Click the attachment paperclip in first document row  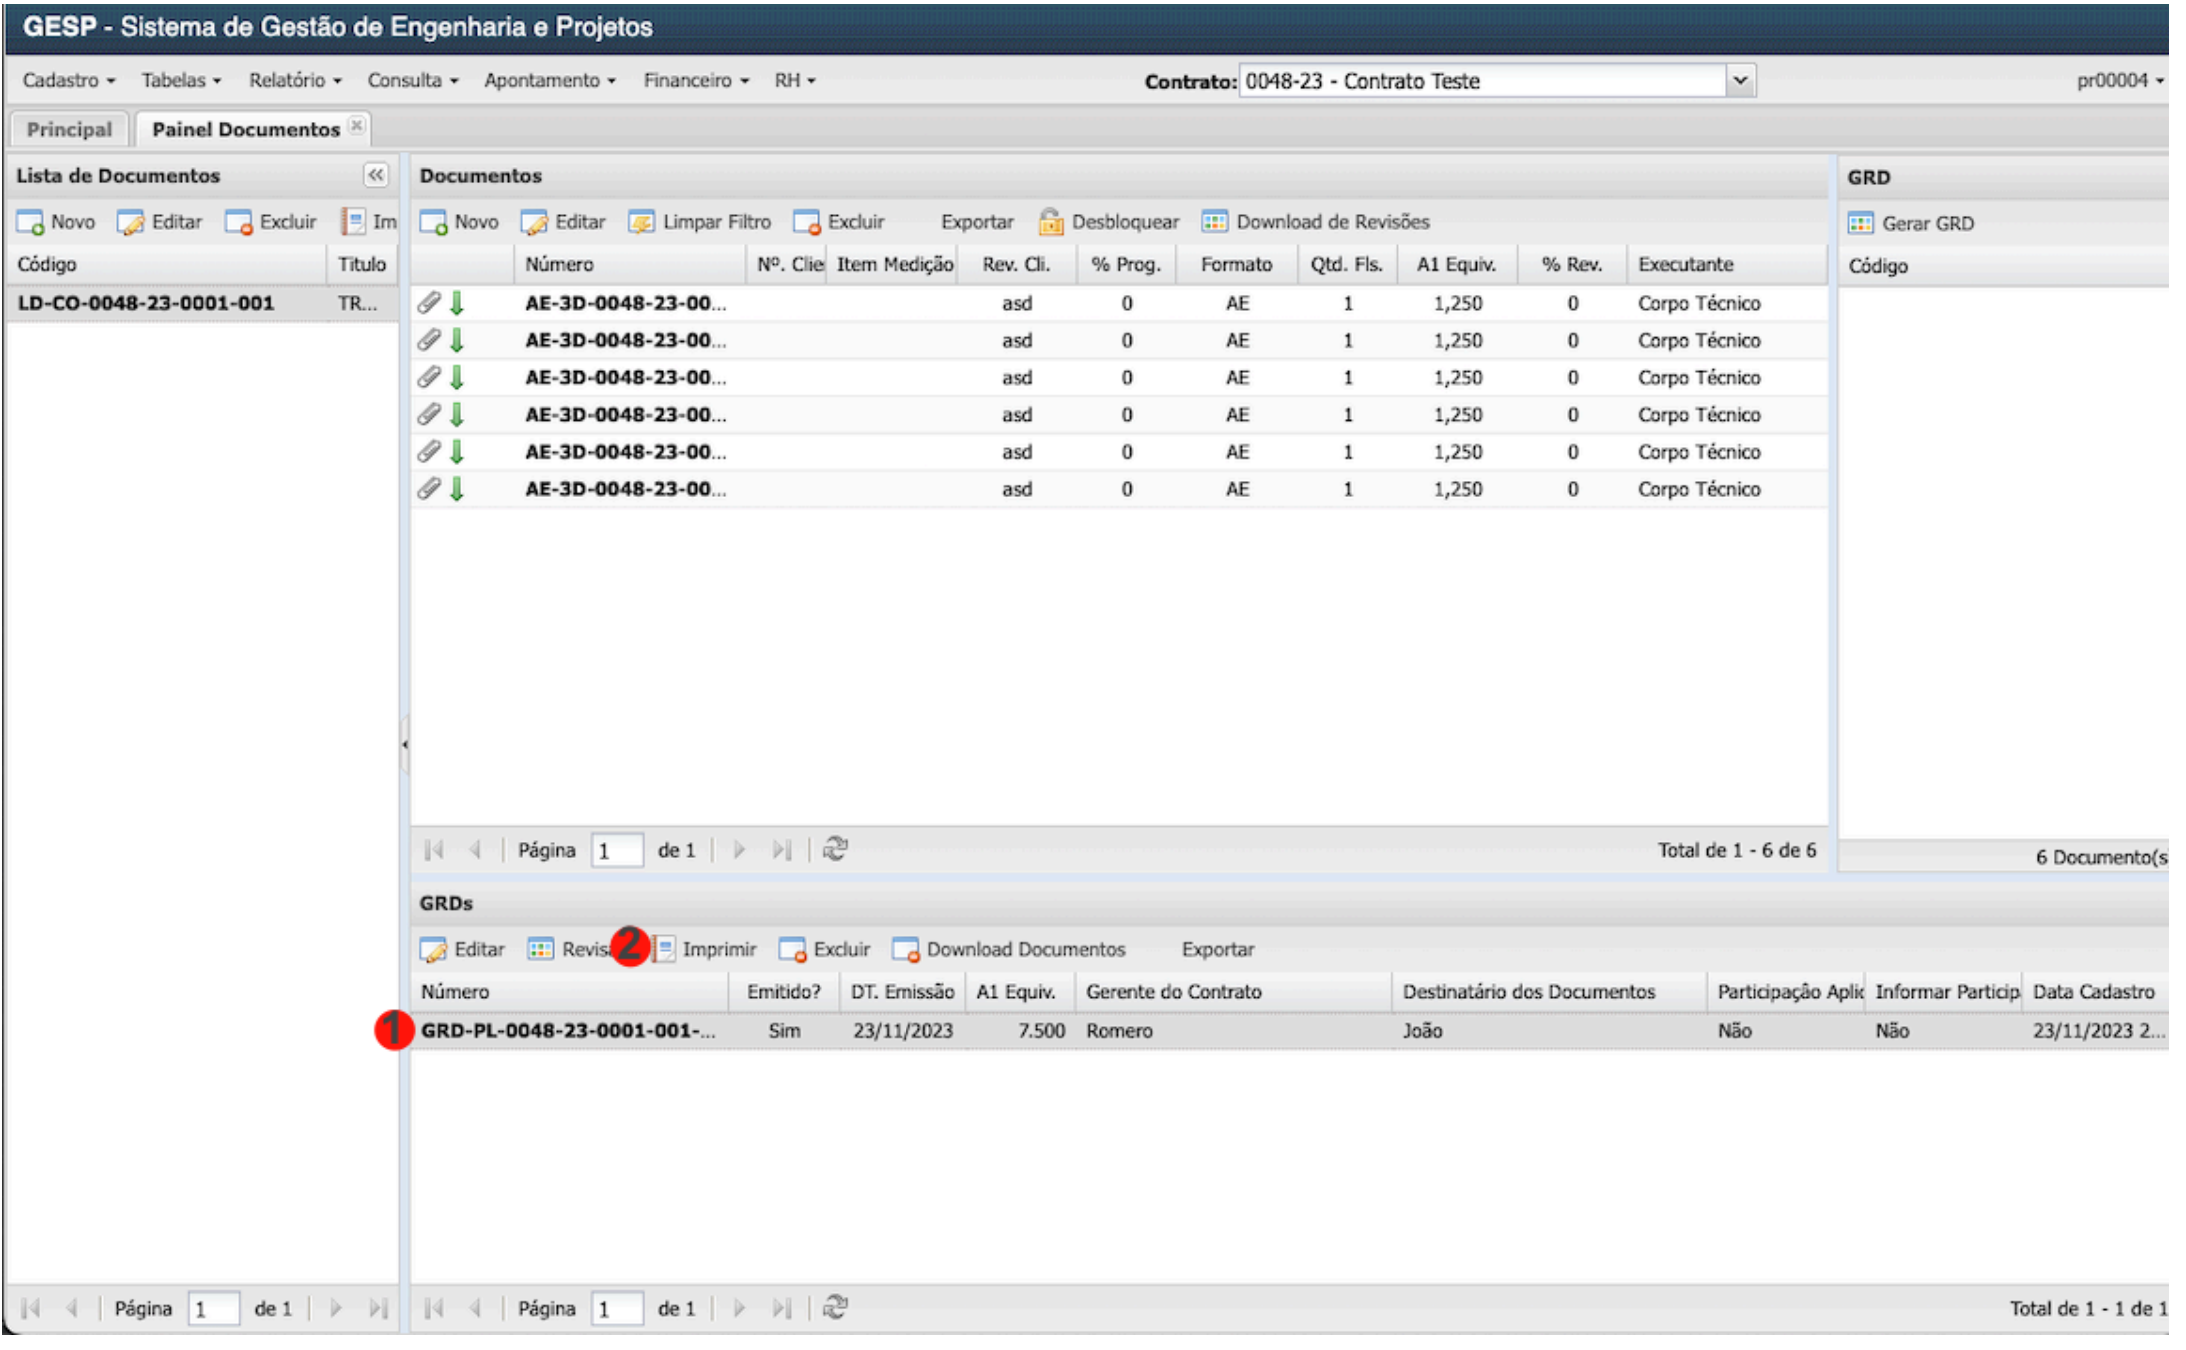click(x=429, y=302)
